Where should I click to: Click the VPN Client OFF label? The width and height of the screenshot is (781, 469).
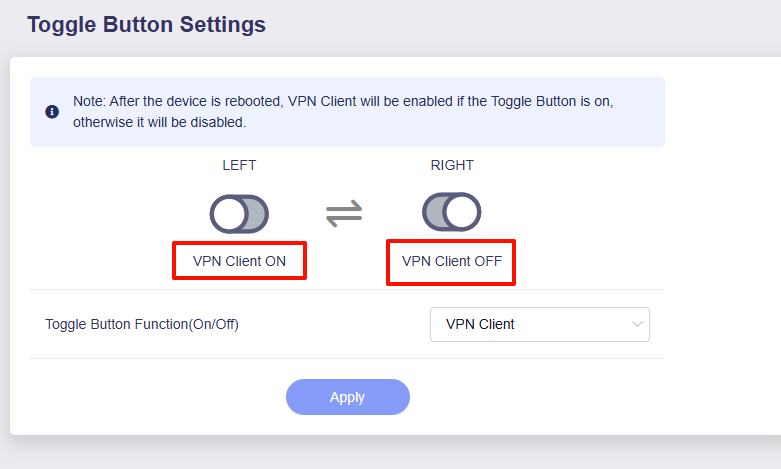(x=451, y=261)
